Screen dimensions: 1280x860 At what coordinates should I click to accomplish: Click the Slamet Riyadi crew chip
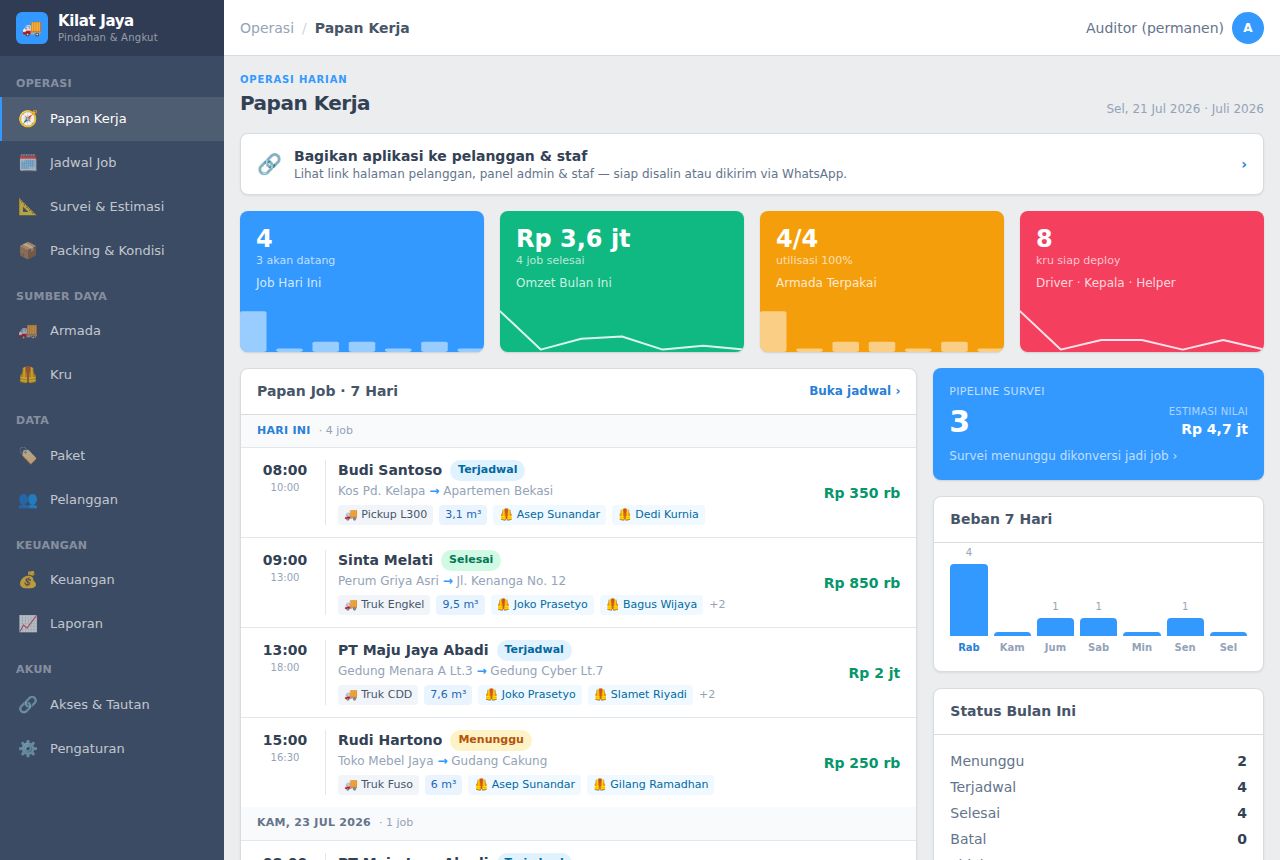(x=640, y=695)
